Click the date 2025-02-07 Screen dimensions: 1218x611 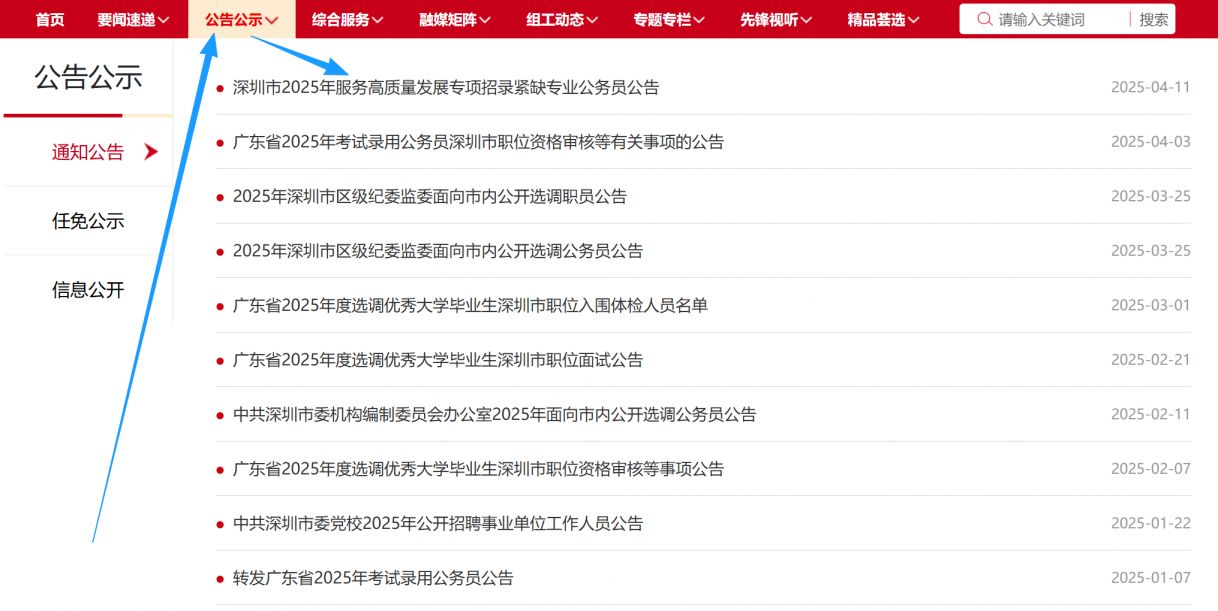pyautogui.click(x=1151, y=469)
